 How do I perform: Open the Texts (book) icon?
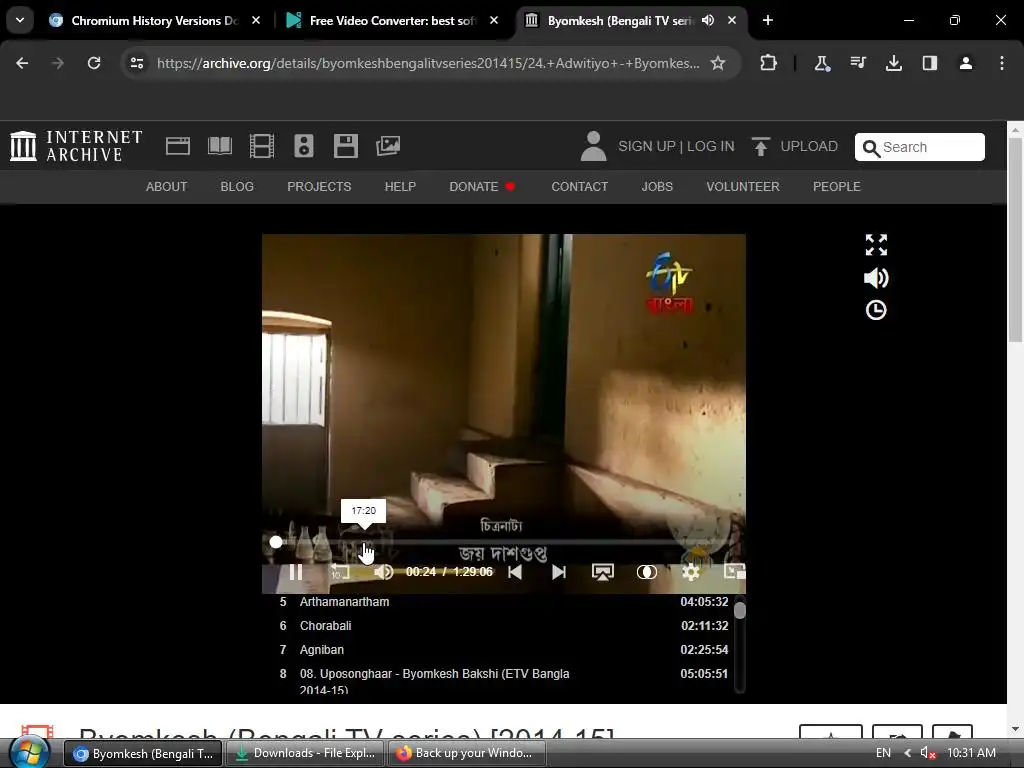(x=219, y=146)
